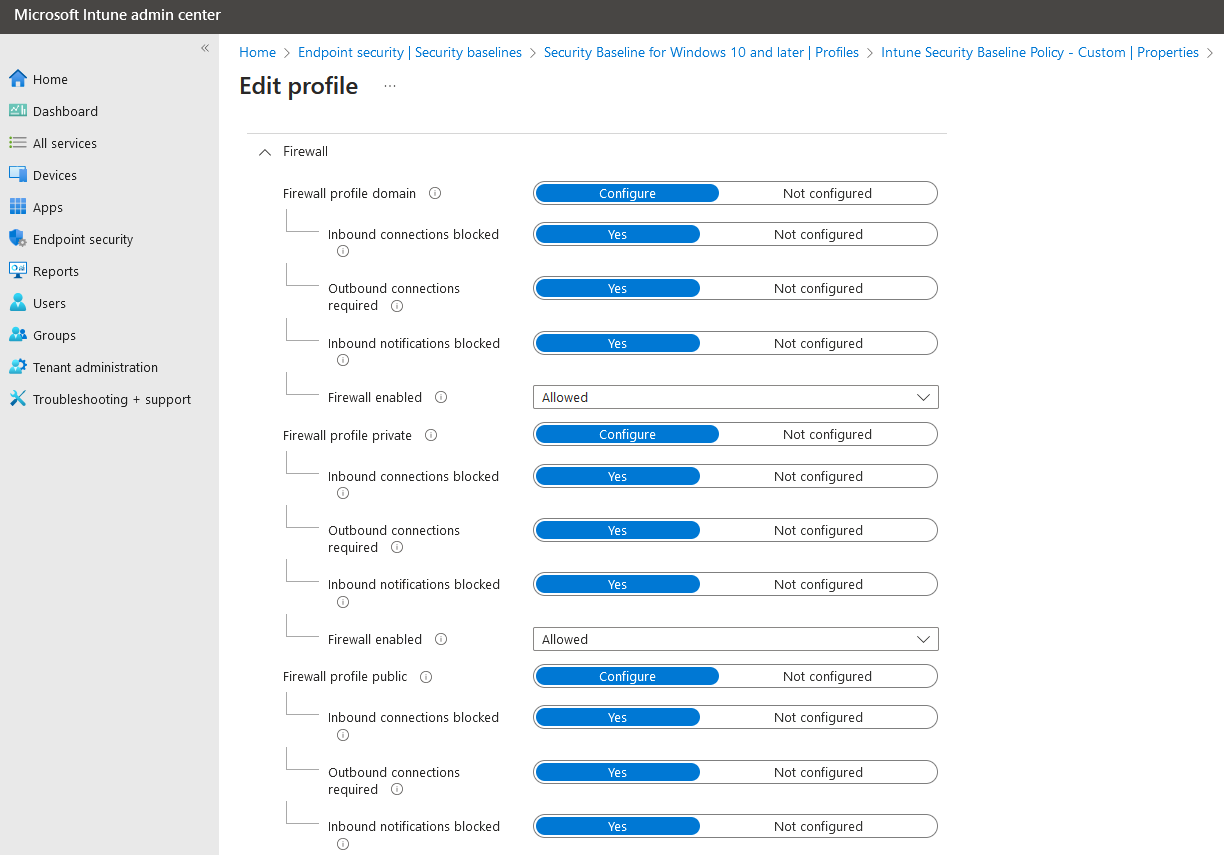Set Firewall profile domain to Not configured
Screen dimensions: 1224x855
(827, 193)
